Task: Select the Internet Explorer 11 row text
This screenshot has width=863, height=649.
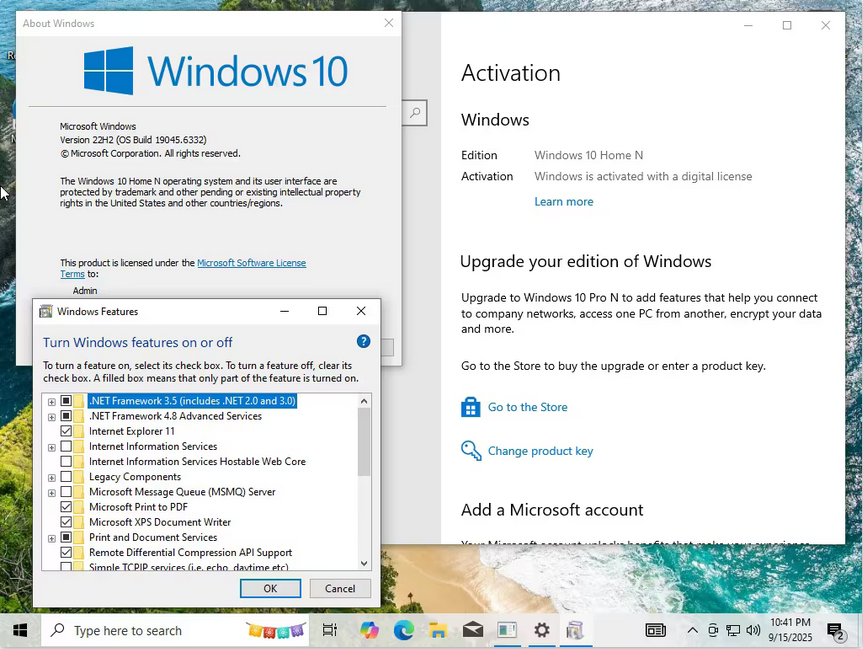Action: click(x=132, y=431)
